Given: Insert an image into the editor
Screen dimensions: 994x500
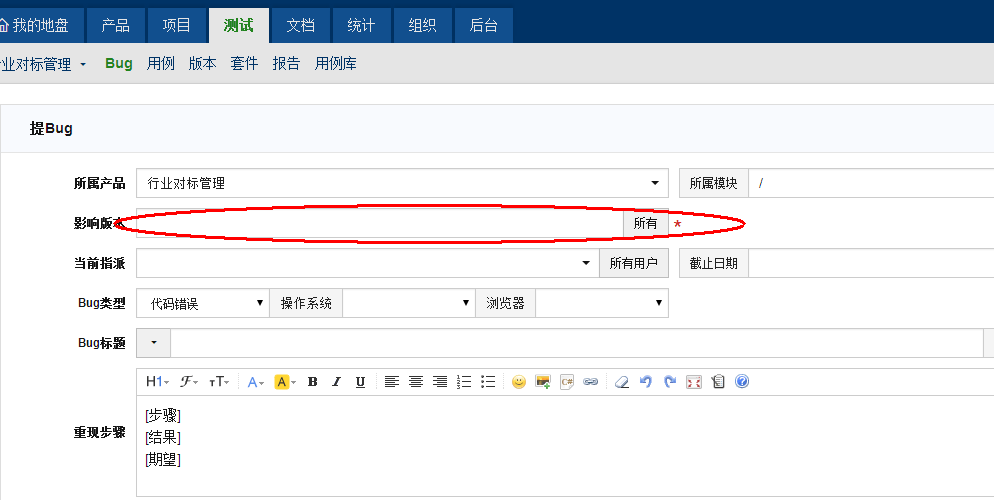Looking at the screenshot, I should (543, 381).
